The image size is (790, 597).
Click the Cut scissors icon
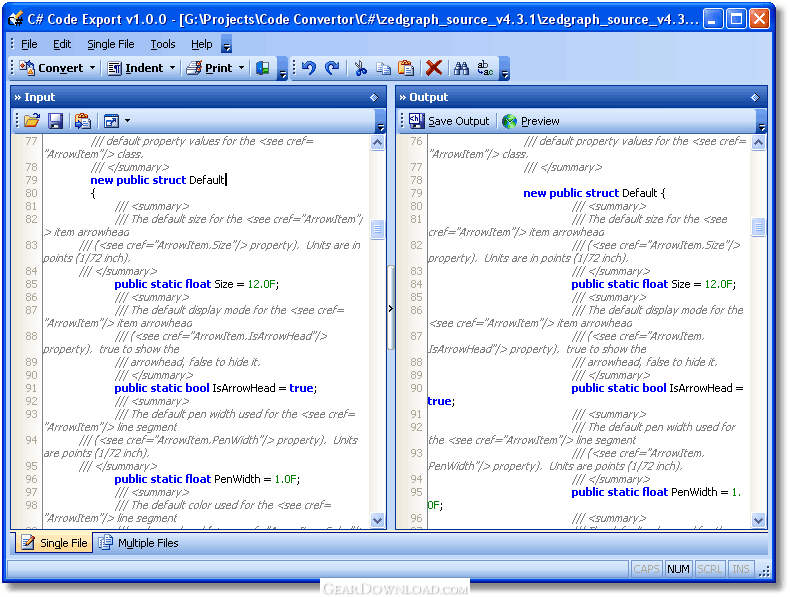pyautogui.click(x=360, y=68)
